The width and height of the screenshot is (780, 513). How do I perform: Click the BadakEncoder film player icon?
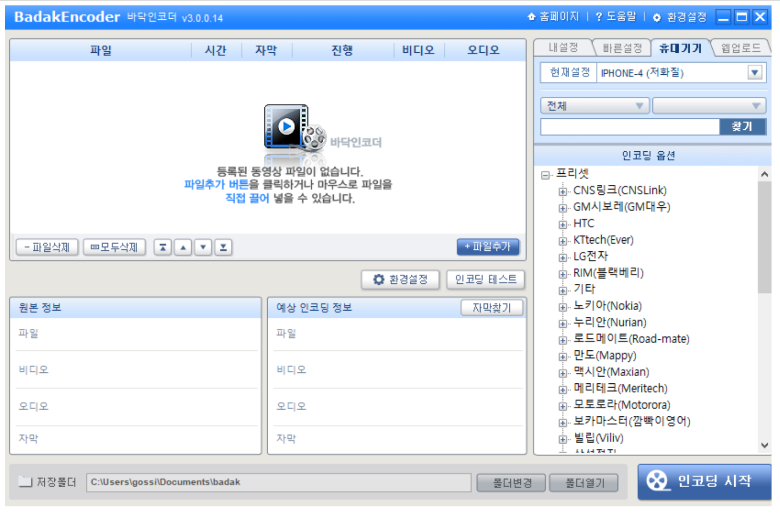(294, 128)
